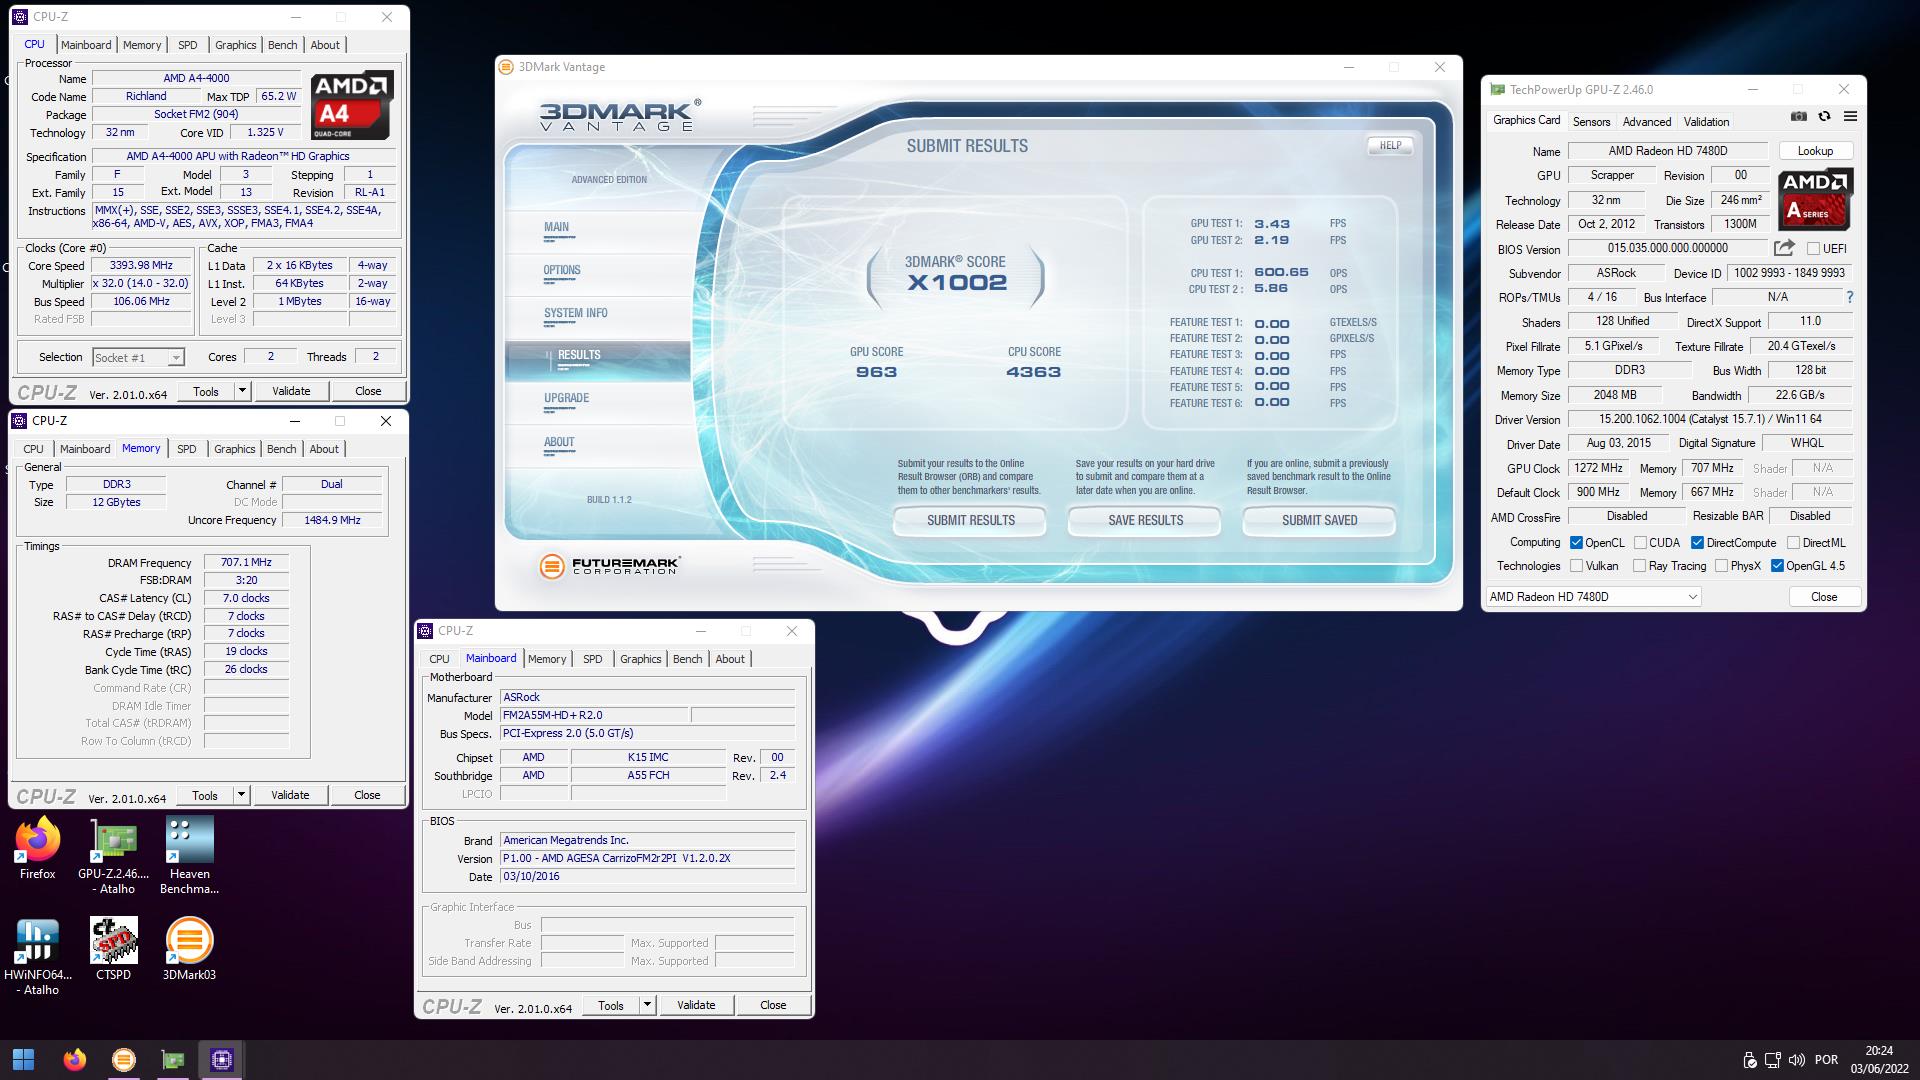
Task: Click the GPU-Z refresh icon
Action: point(1824,117)
